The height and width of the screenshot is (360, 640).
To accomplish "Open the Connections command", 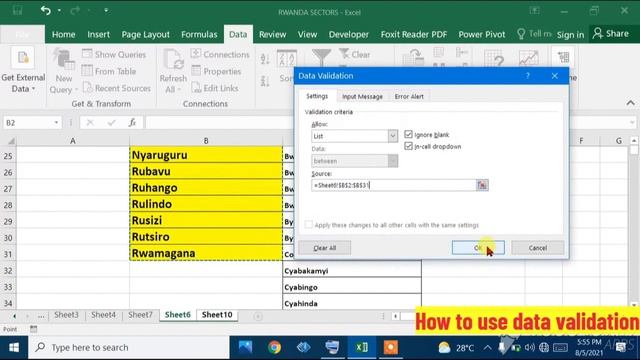I will (x=220, y=54).
